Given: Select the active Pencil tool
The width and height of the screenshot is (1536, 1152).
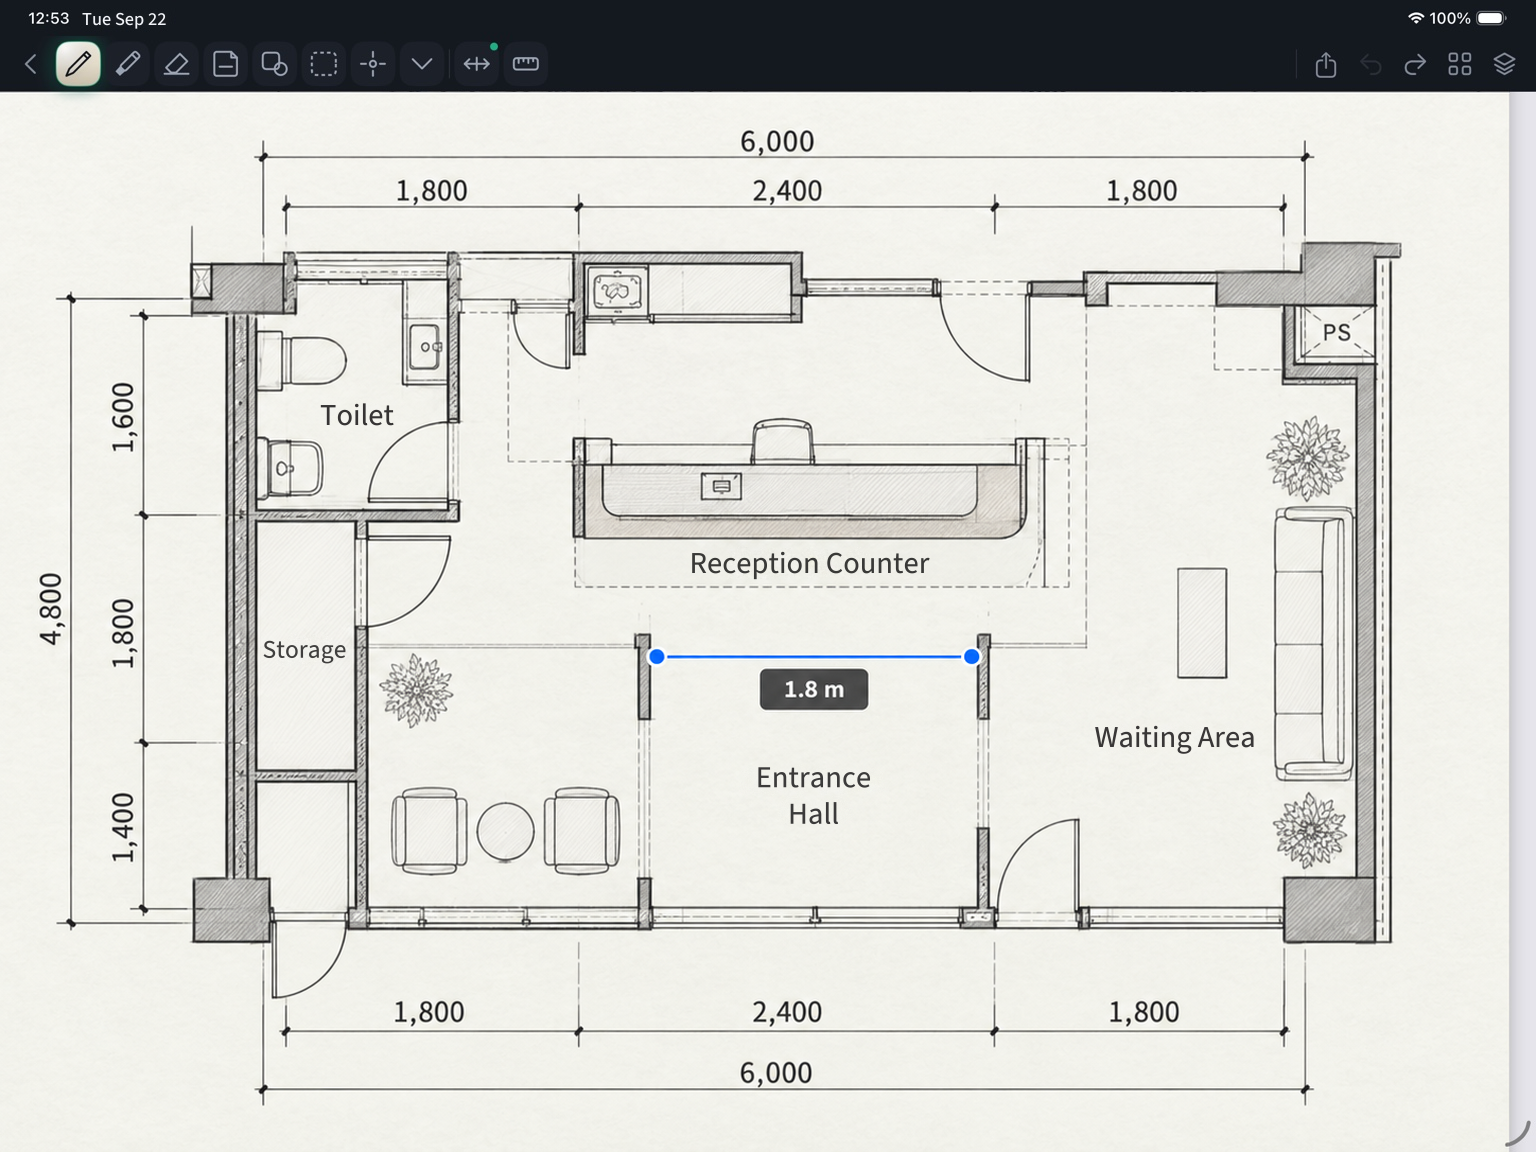Looking at the screenshot, I should coord(78,64).
